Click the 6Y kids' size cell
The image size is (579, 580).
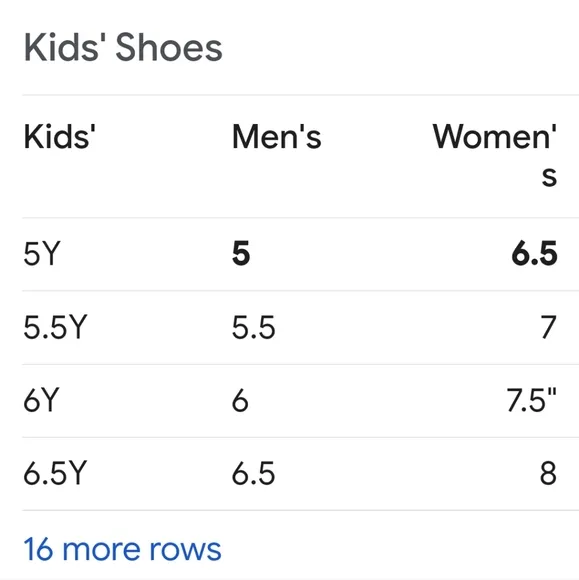[x=41, y=400]
